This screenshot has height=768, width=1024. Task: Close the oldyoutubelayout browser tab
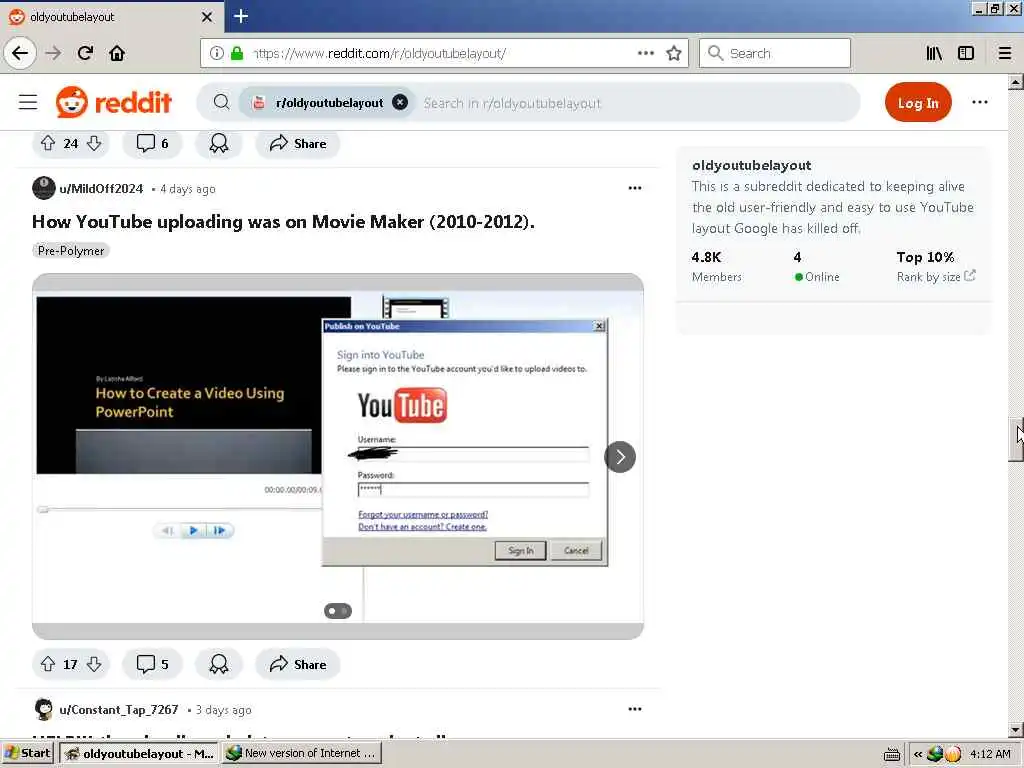coord(207,17)
